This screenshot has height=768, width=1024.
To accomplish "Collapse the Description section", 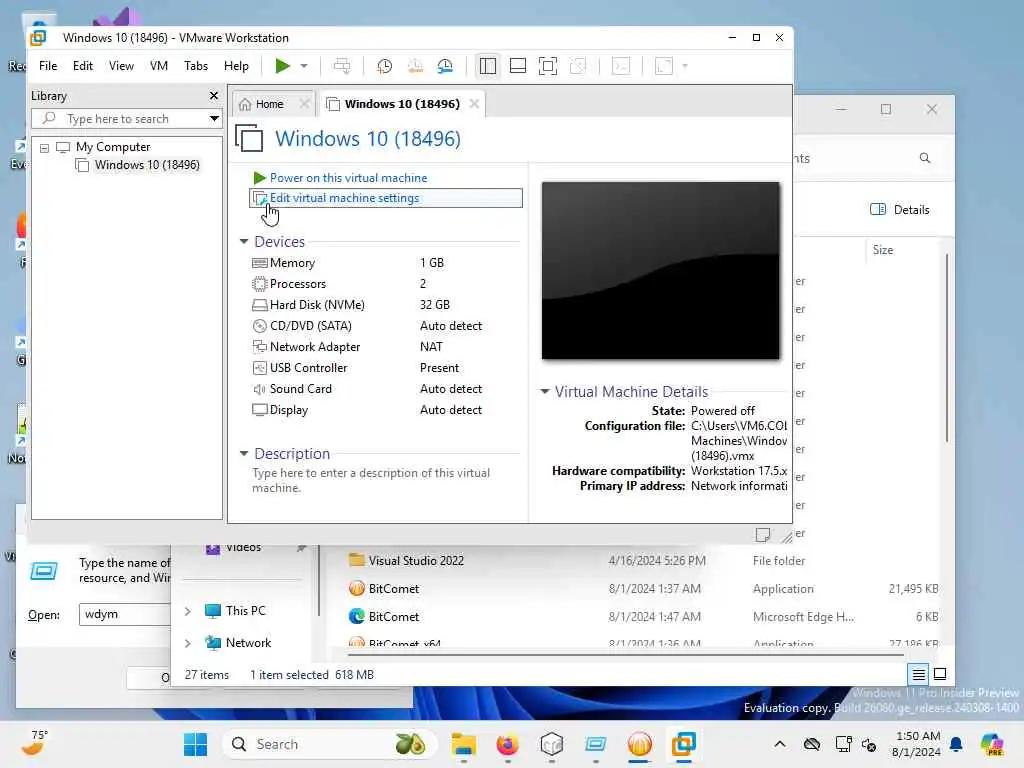I will point(244,453).
